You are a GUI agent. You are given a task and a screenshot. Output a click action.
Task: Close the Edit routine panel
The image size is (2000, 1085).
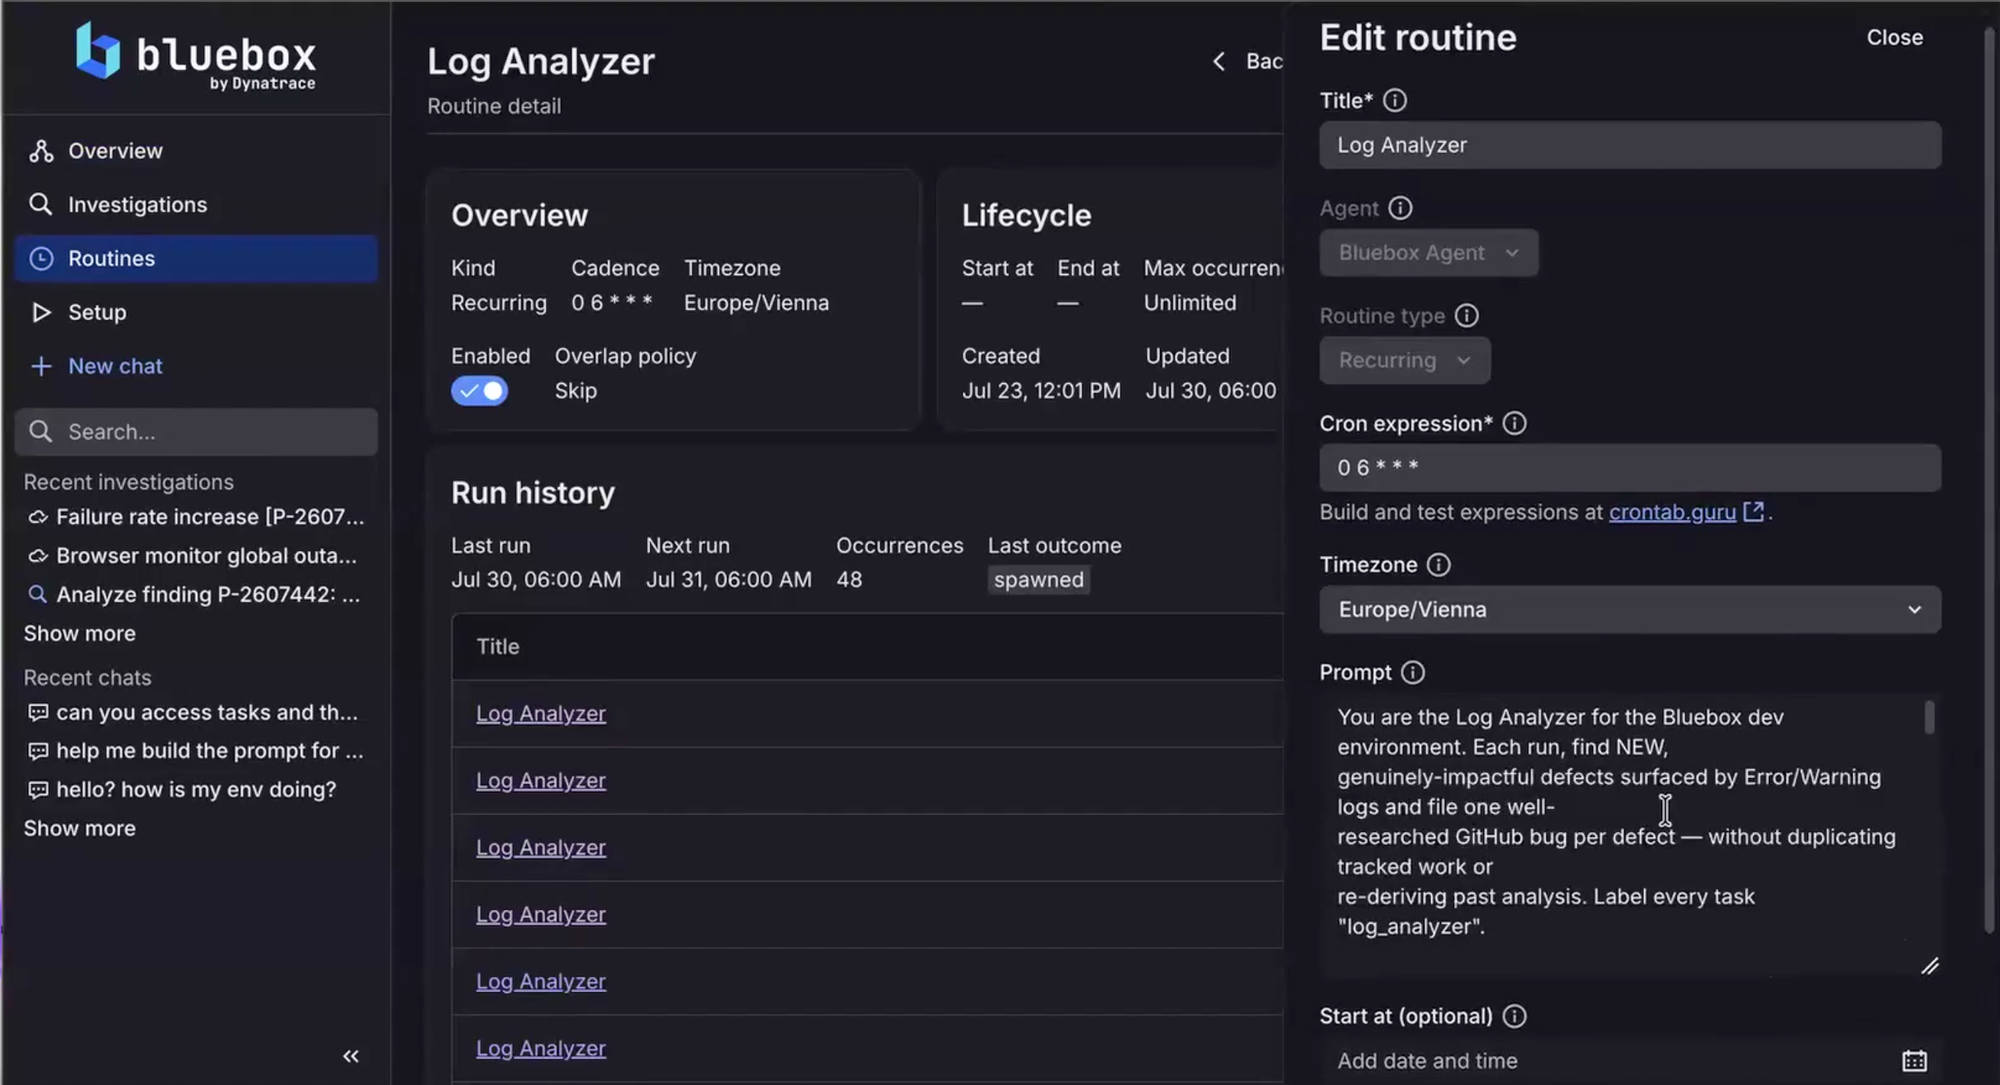[x=1895, y=38]
